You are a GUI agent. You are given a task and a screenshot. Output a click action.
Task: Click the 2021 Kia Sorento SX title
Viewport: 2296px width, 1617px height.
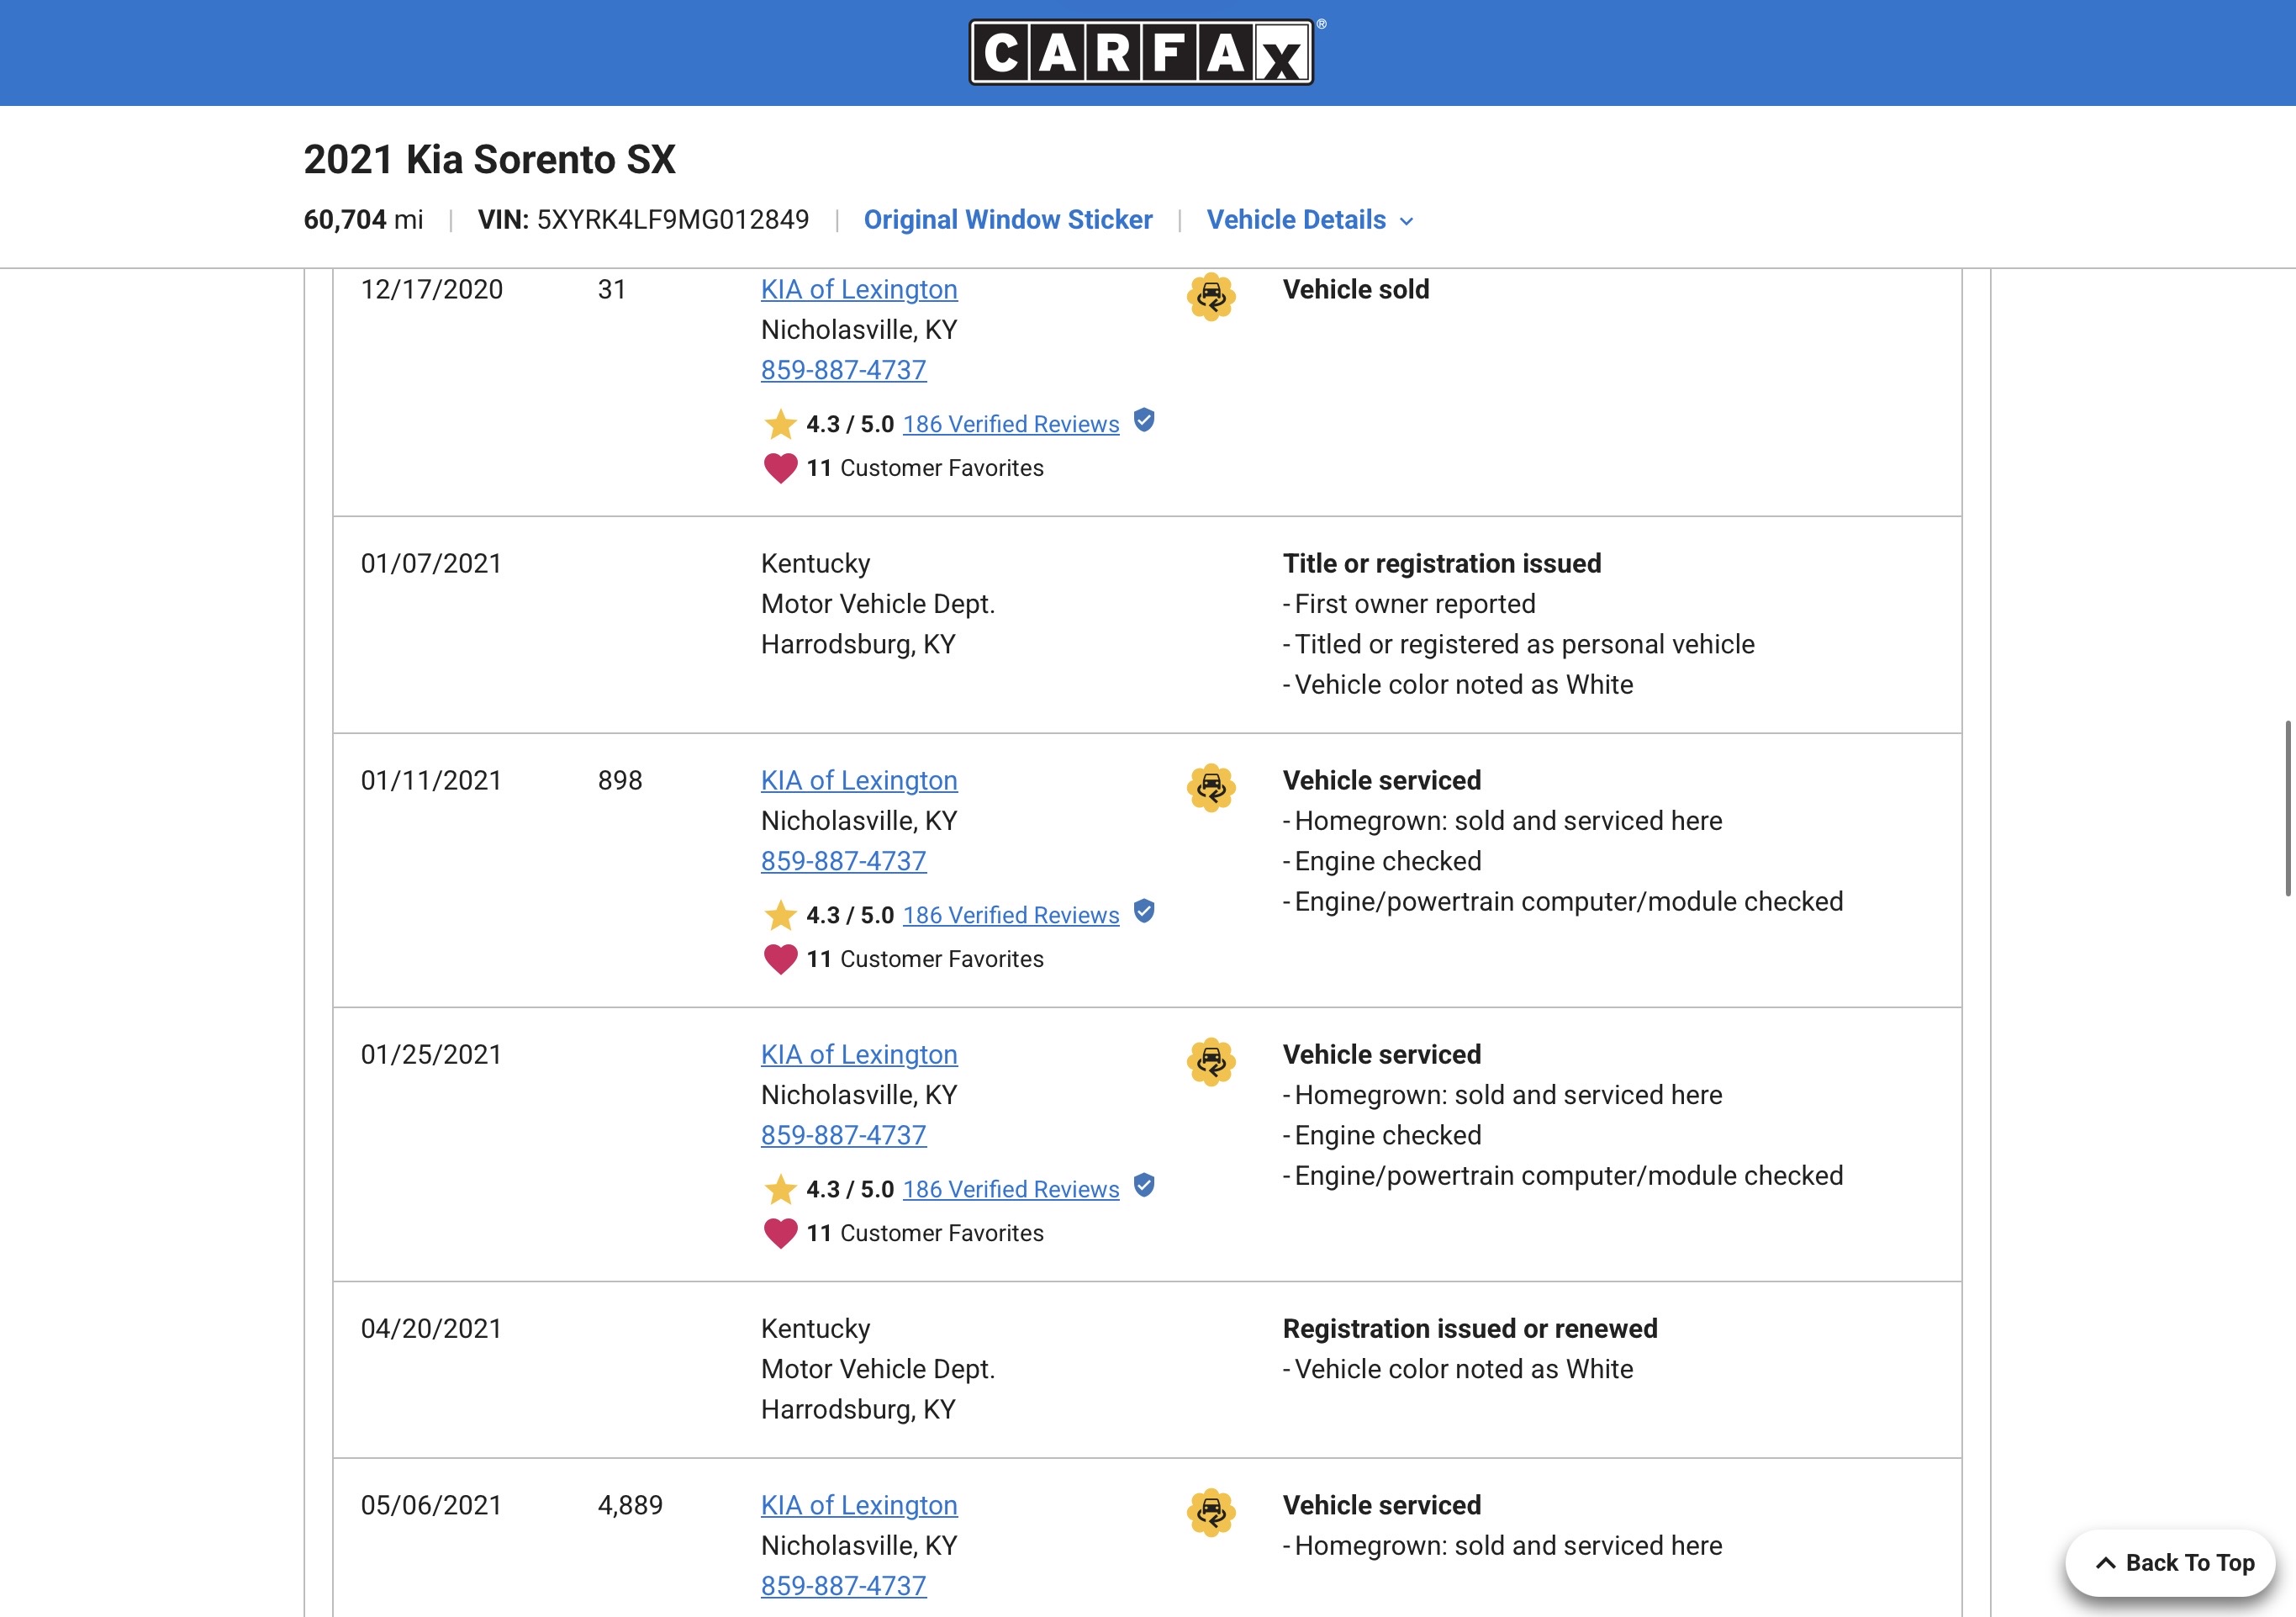pos(490,159)
